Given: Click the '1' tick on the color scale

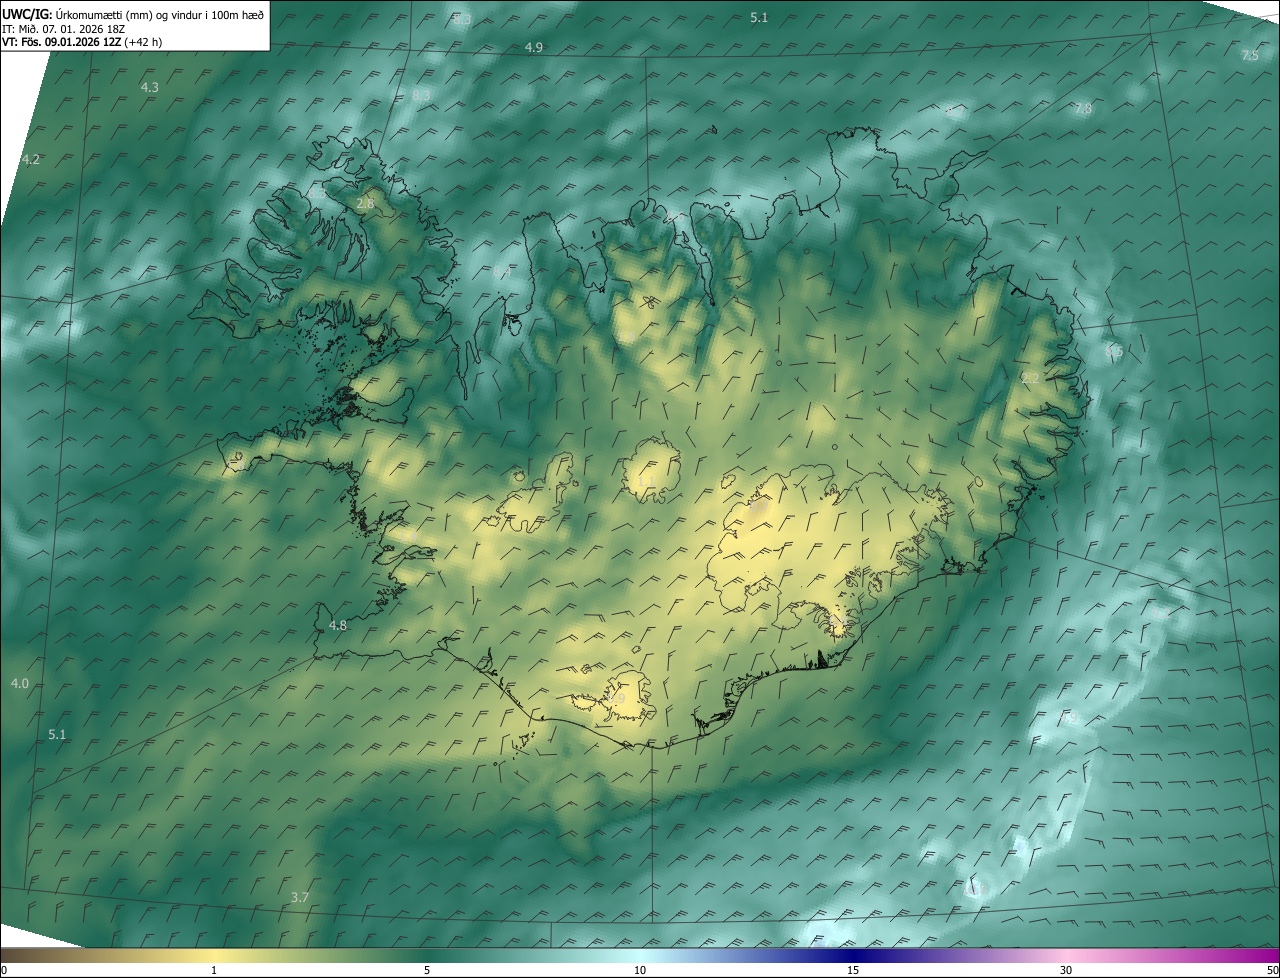Looking at the screenshot, I should point(214,971).
